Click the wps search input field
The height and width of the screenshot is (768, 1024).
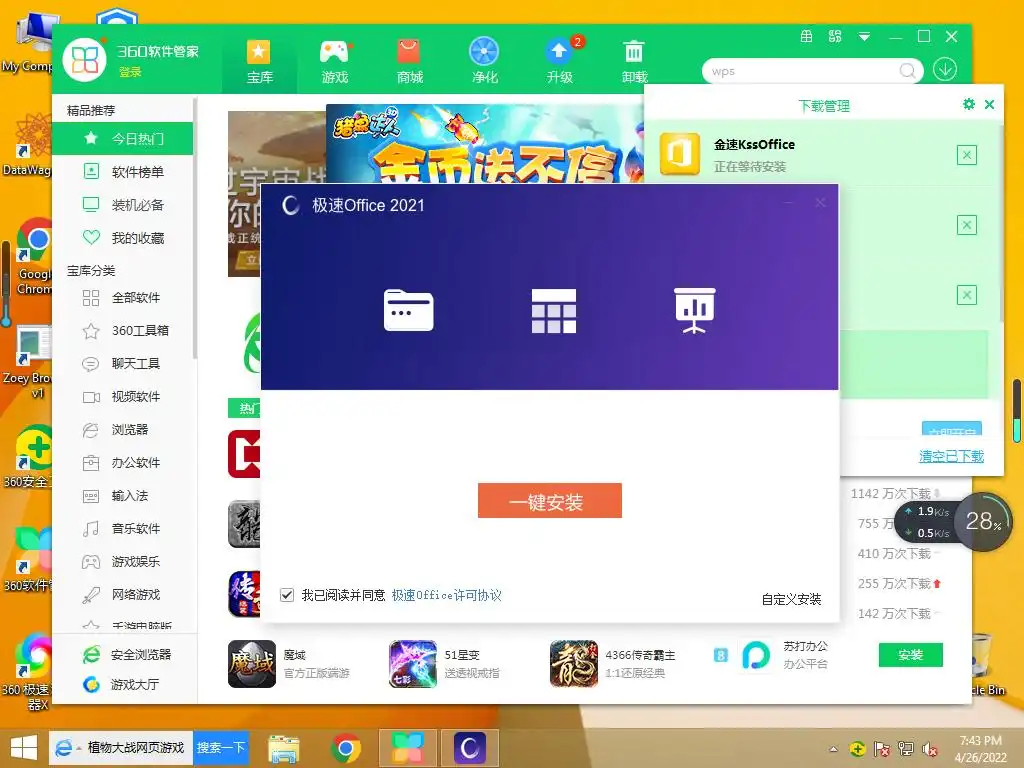[803, 71]
